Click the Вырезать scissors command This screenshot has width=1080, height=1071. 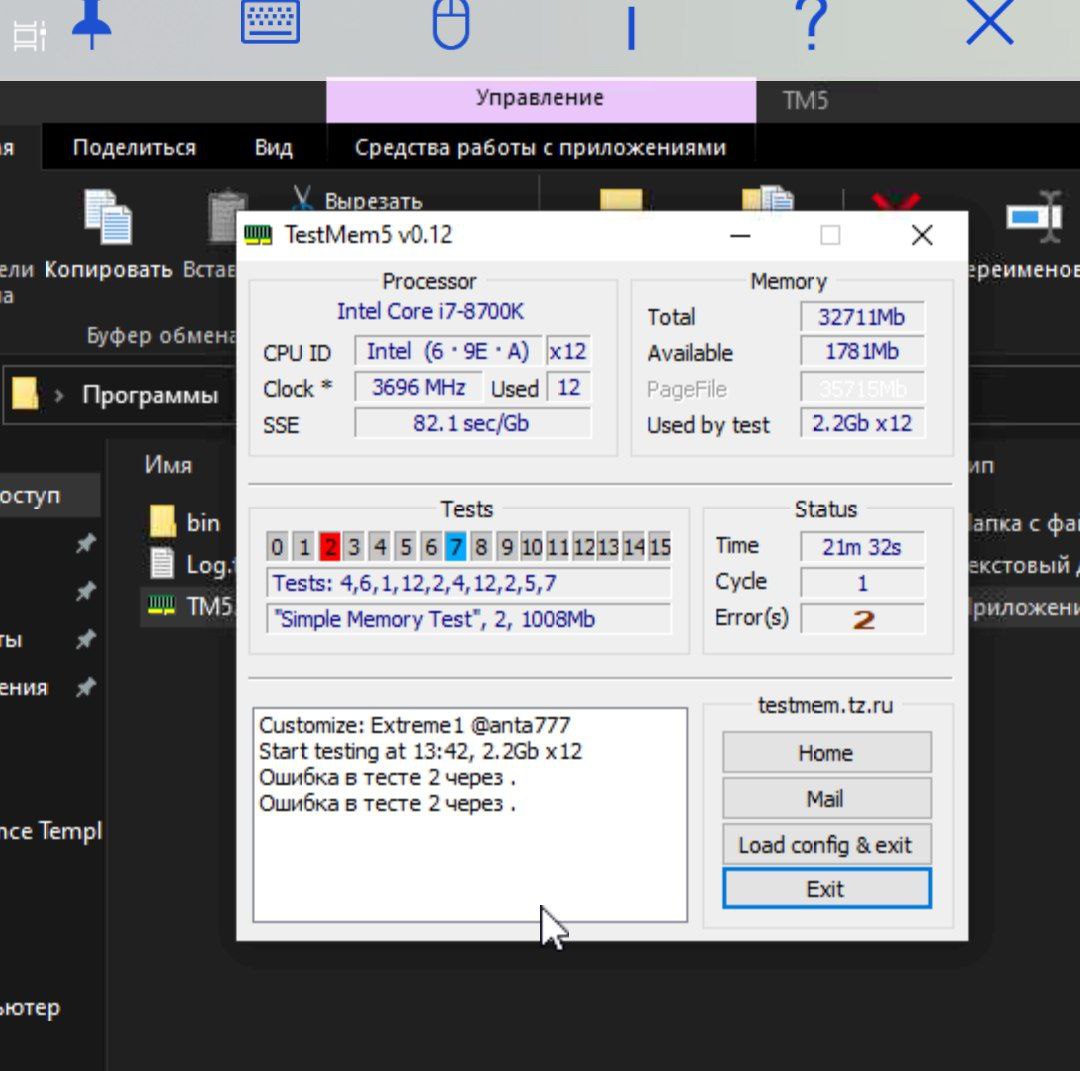[358, 200]
